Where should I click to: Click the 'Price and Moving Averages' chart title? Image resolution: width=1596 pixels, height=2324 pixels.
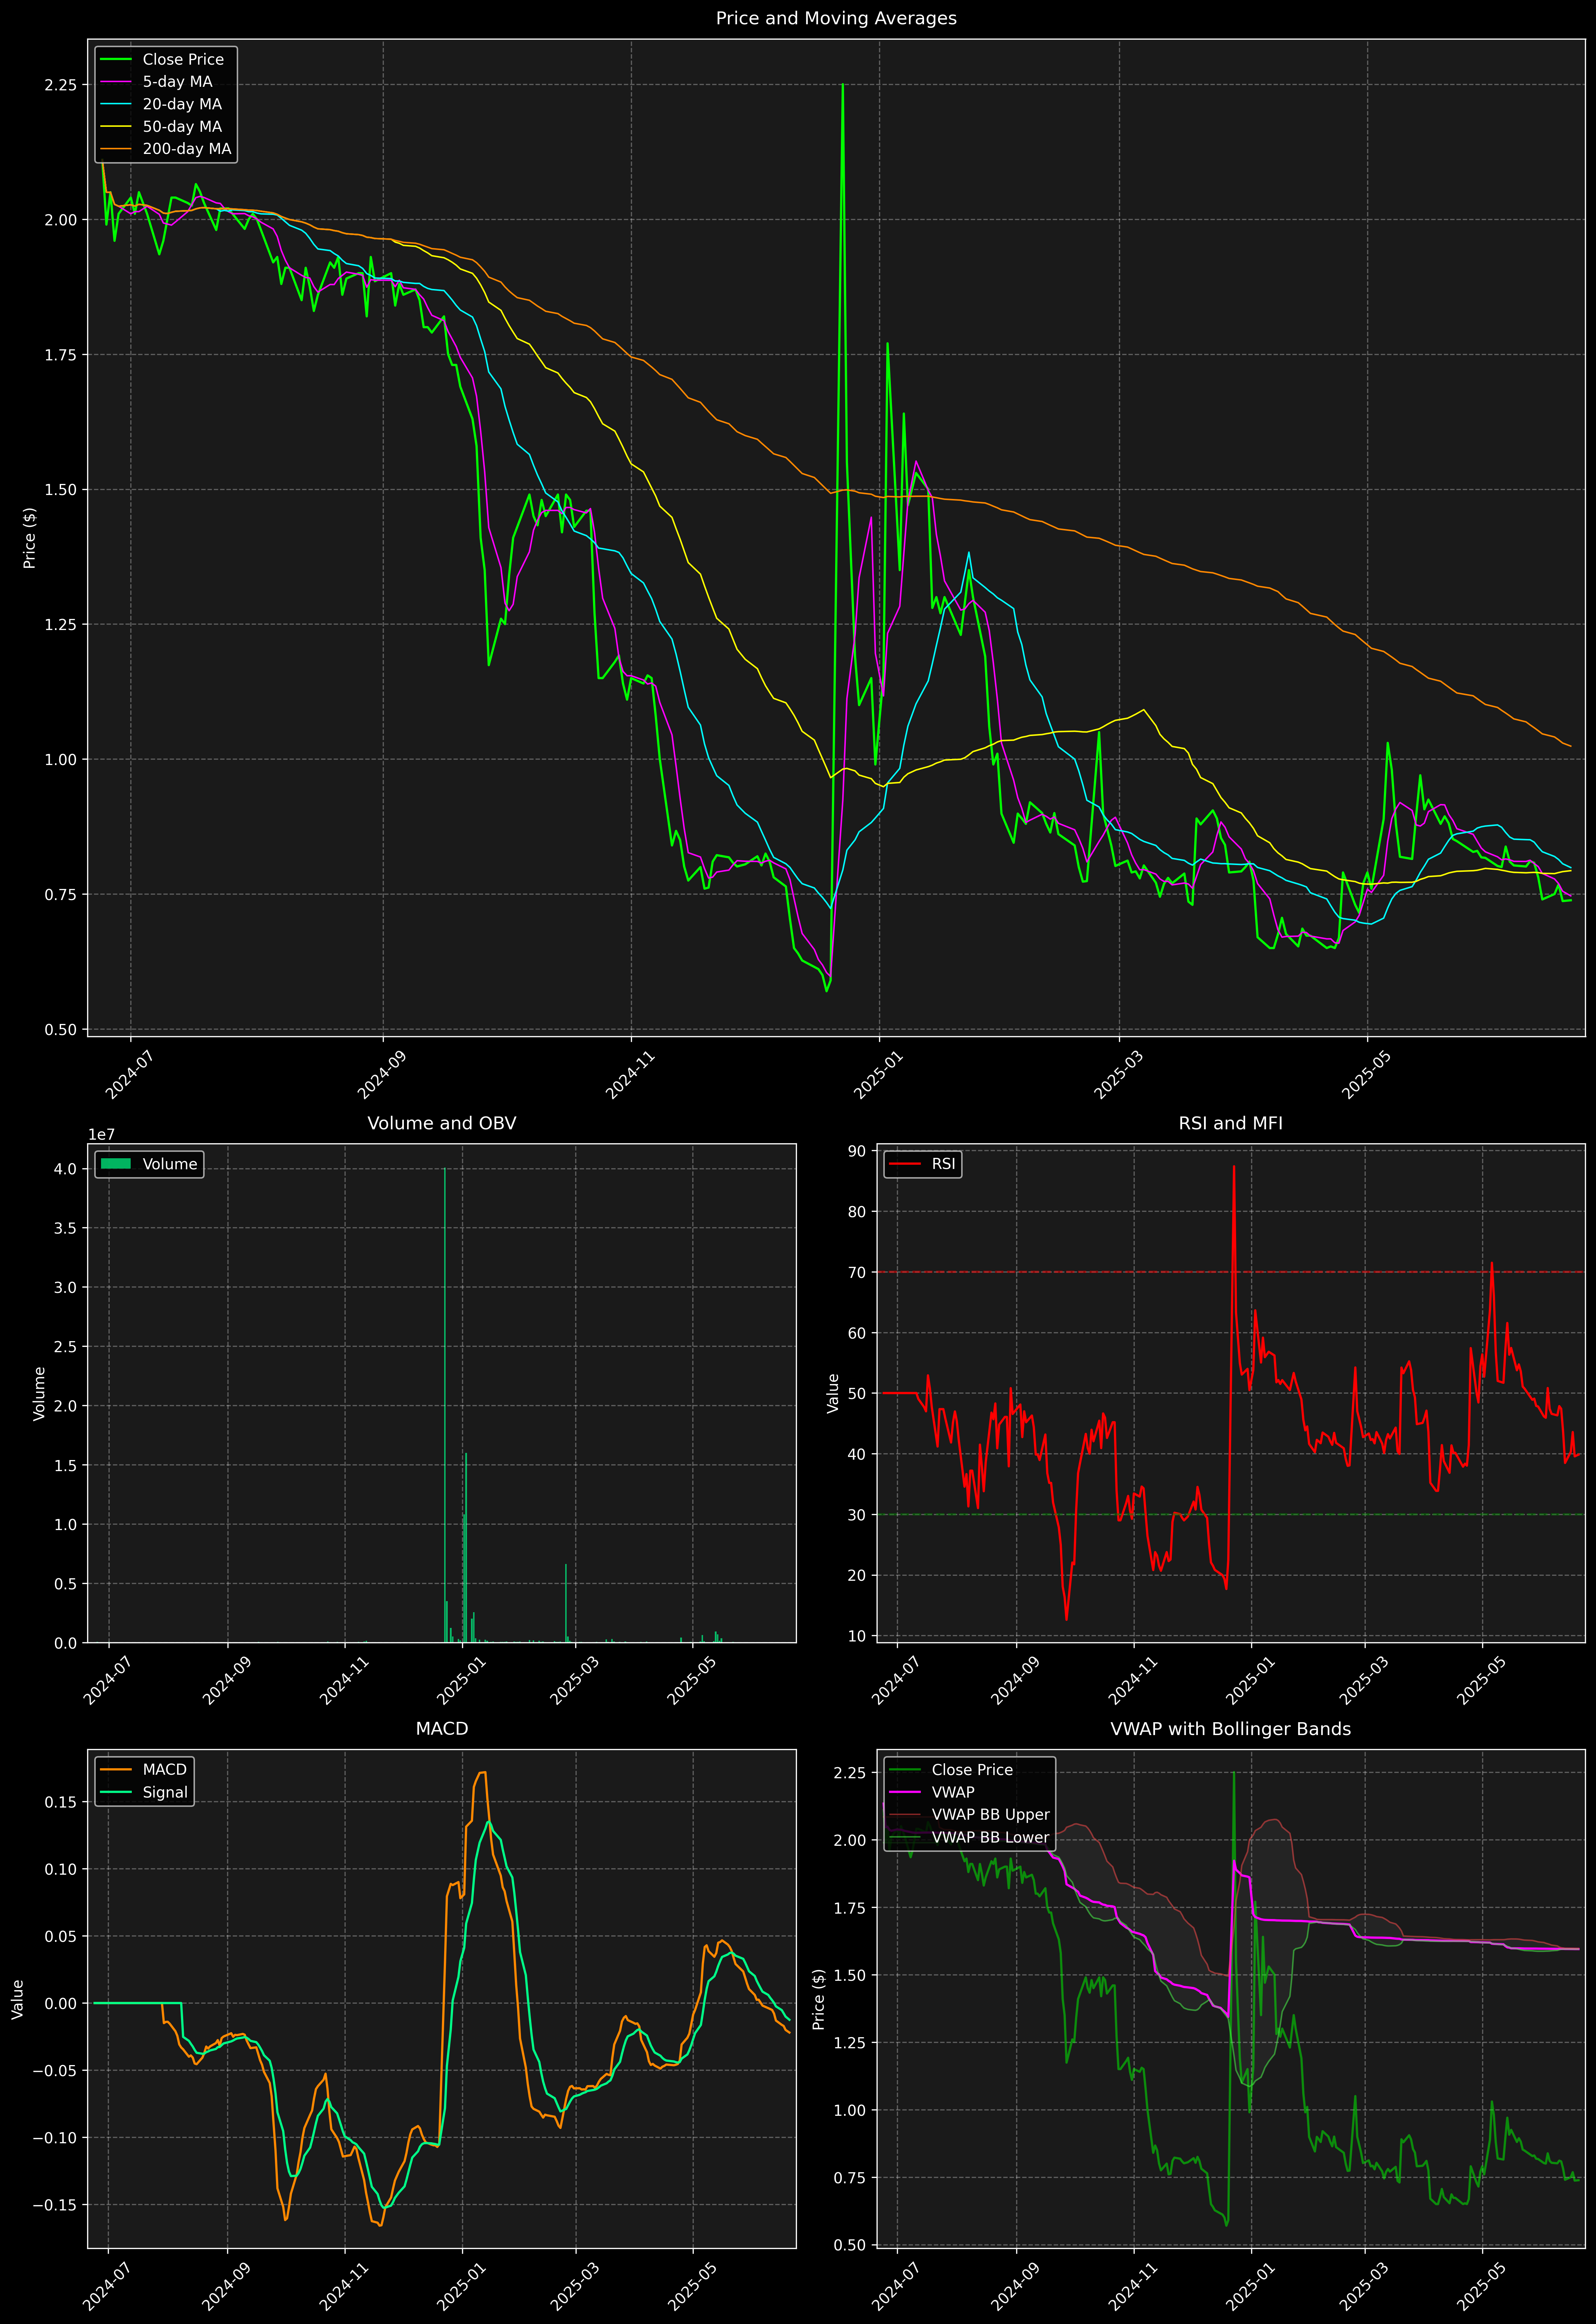pos(836,18)
